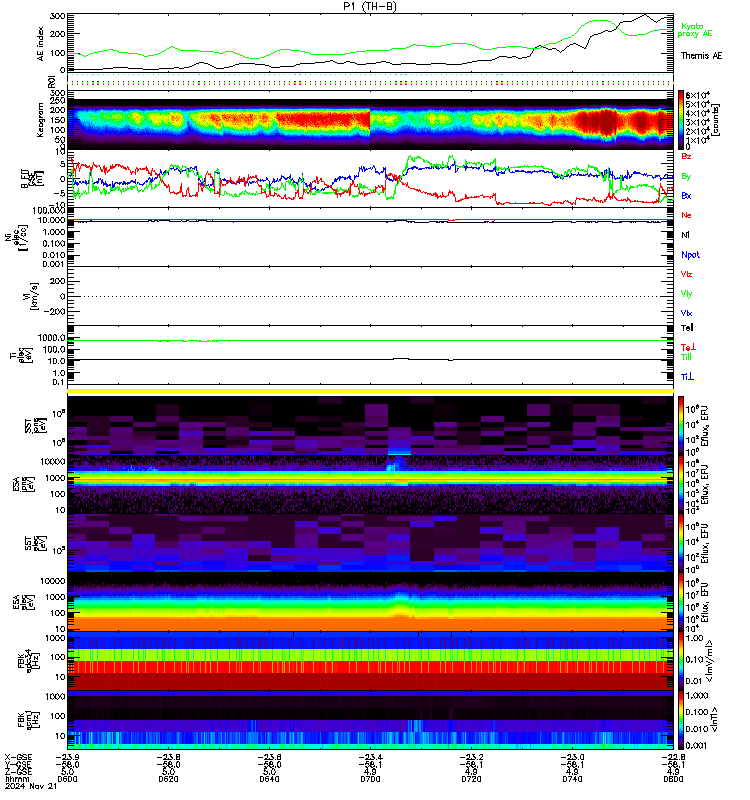The height and width of the screenshot is (800, 750).
Task: Click the green By legend label
Action: [686, 177]
